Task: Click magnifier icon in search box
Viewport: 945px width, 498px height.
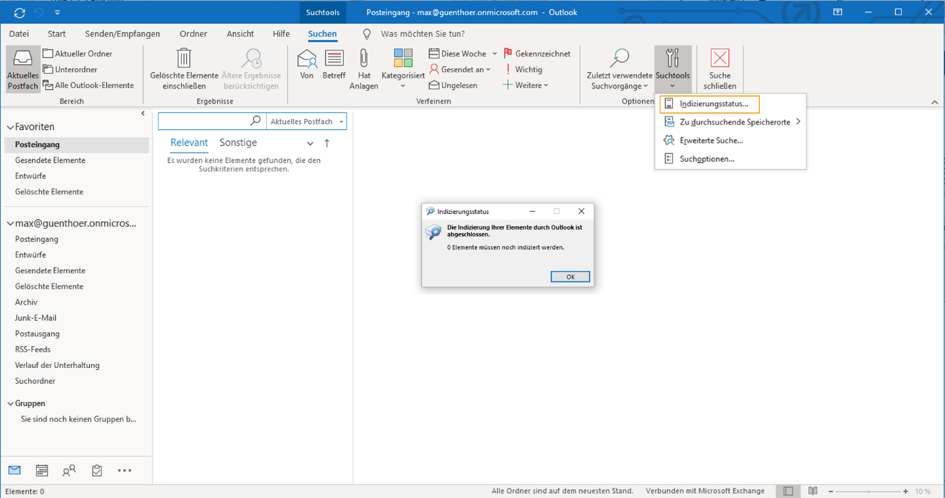Action: [256, 121]
